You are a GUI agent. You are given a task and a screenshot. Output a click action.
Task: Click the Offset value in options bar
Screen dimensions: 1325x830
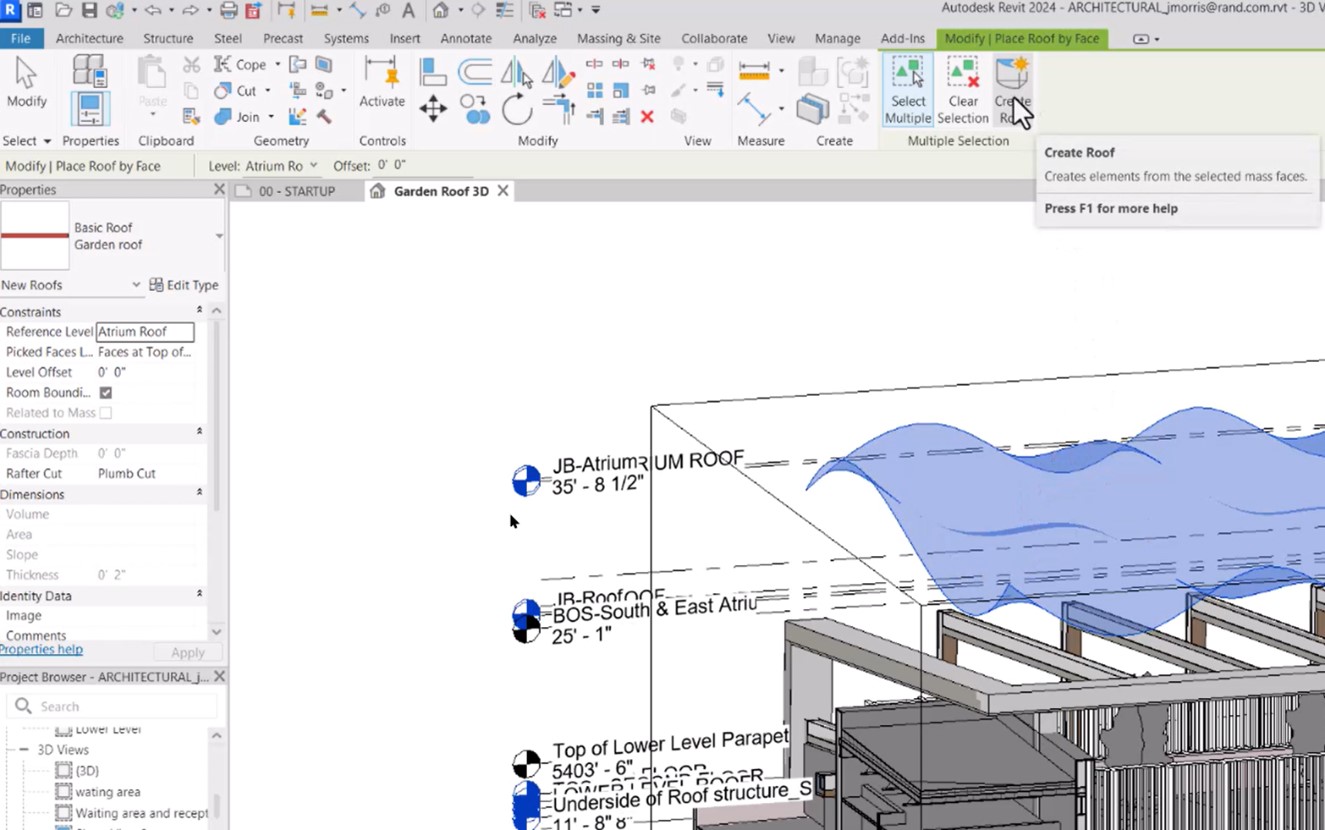(392, 166)
